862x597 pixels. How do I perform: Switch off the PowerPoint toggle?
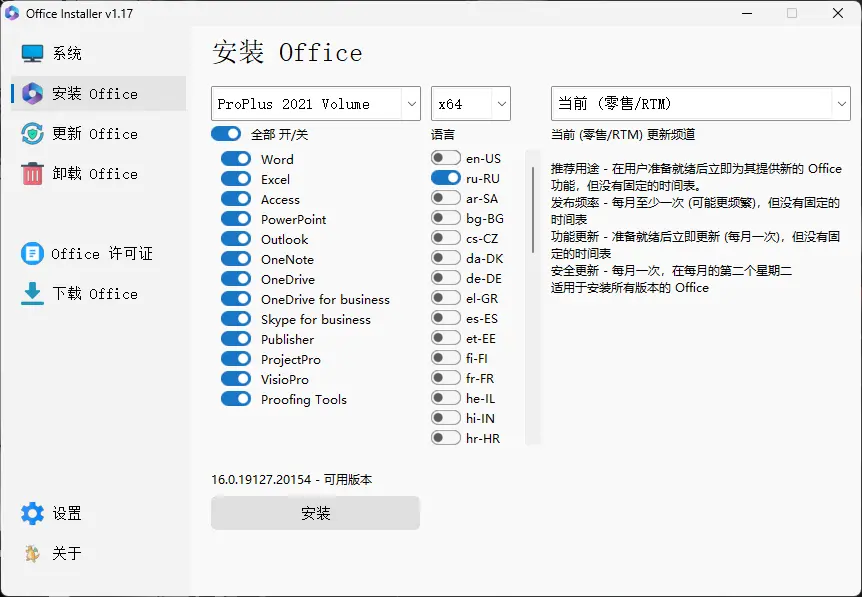coord(236,219)
